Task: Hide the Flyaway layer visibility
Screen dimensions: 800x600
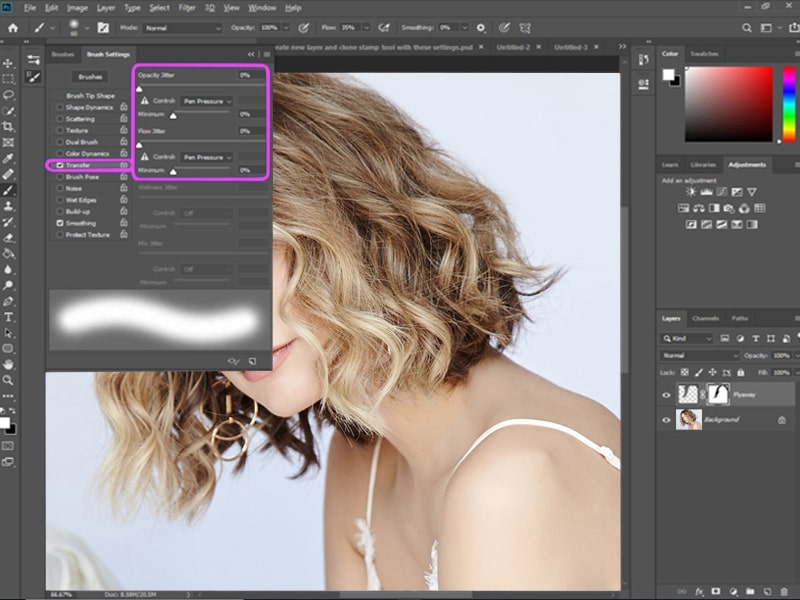Action: click(x=666, y=395)
